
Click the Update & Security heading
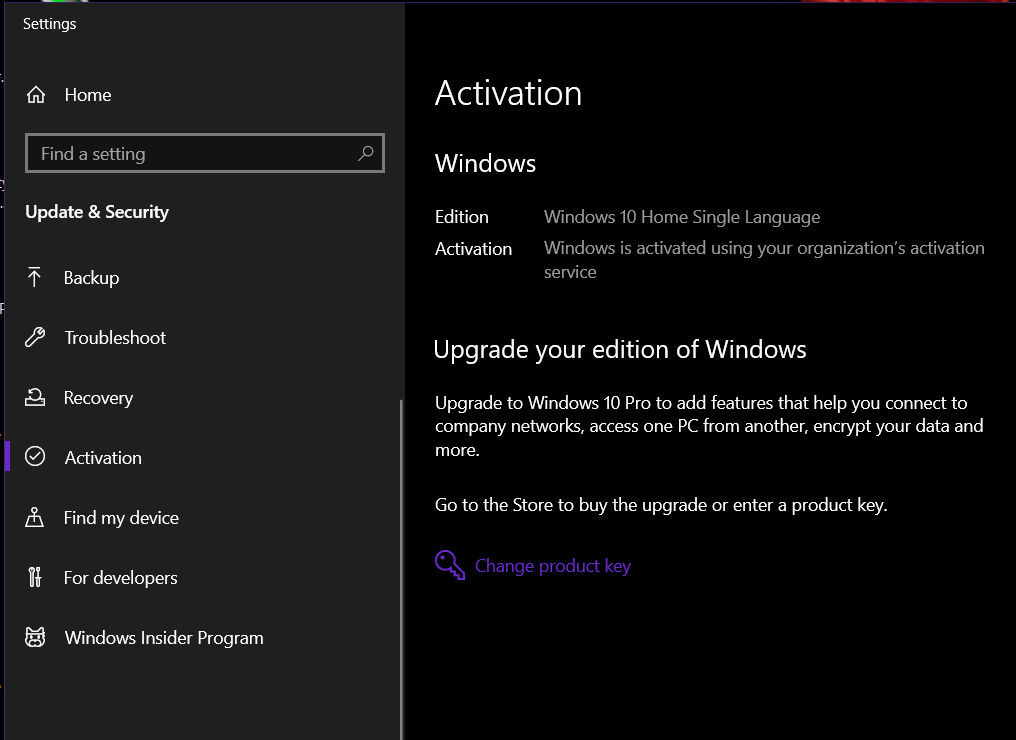pos(97,212)
